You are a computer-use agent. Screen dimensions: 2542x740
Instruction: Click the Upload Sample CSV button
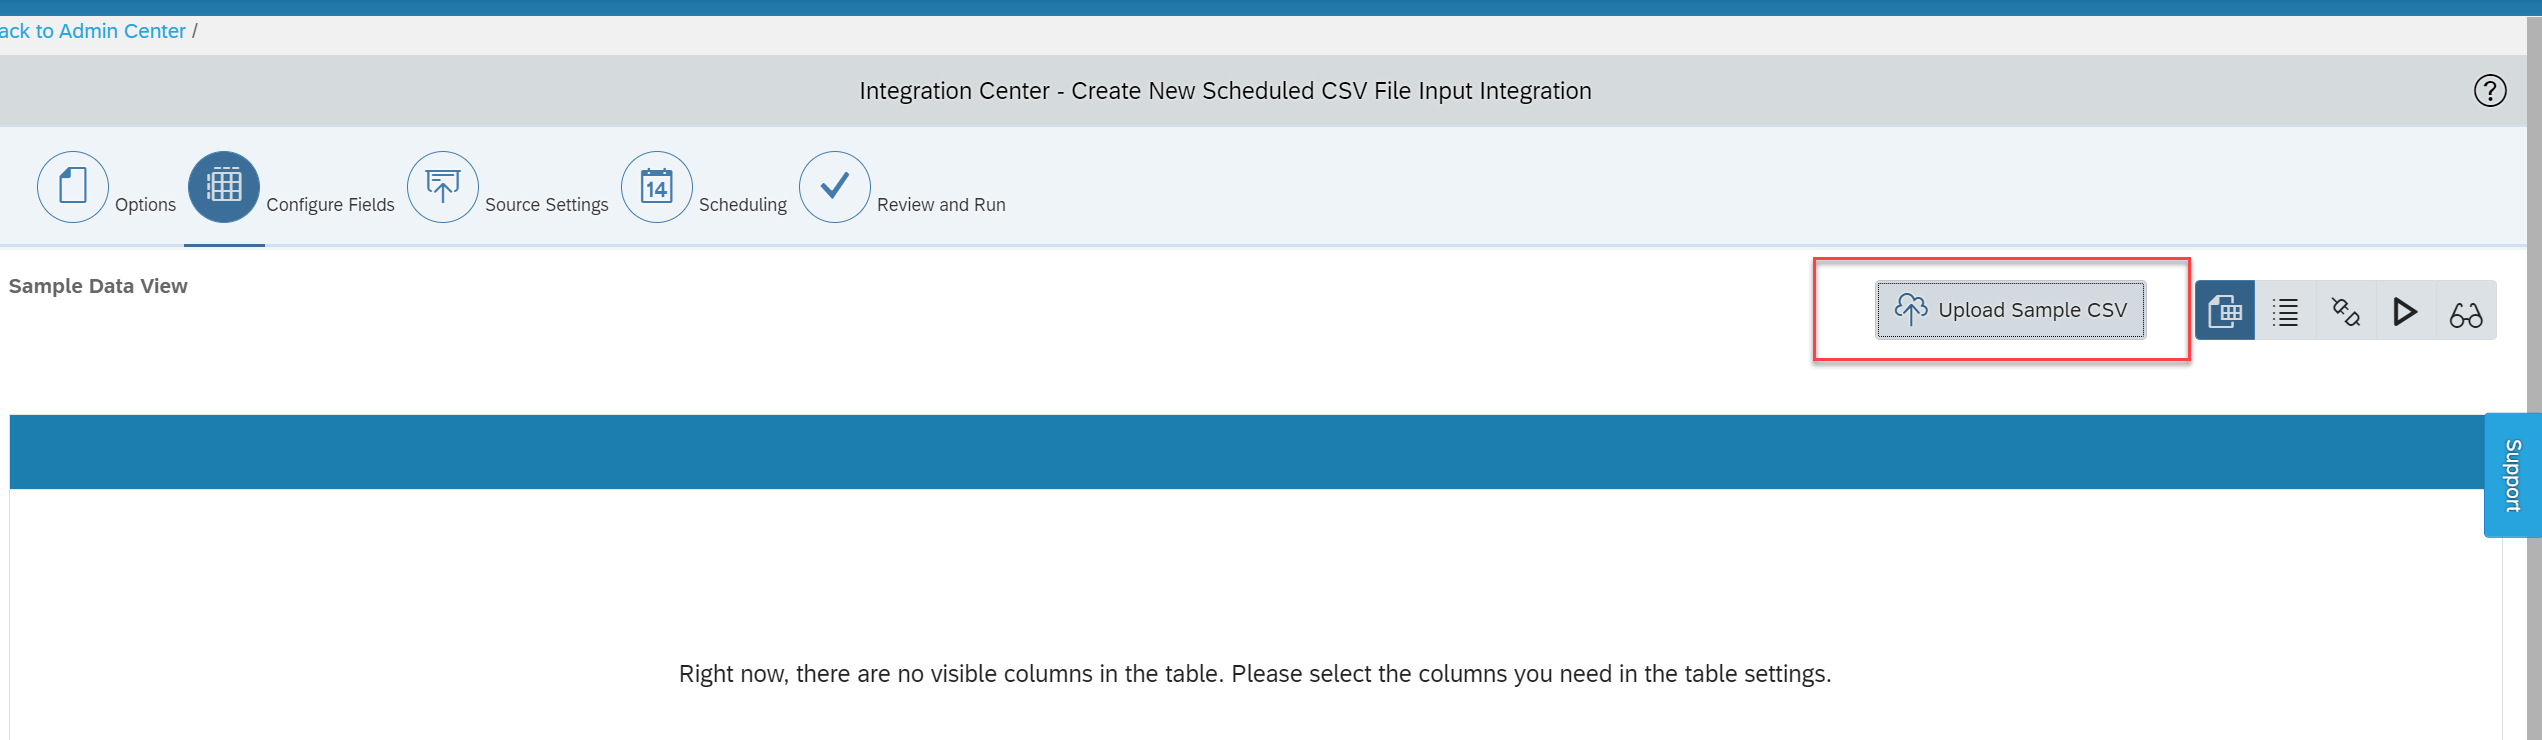[2010, 310]
